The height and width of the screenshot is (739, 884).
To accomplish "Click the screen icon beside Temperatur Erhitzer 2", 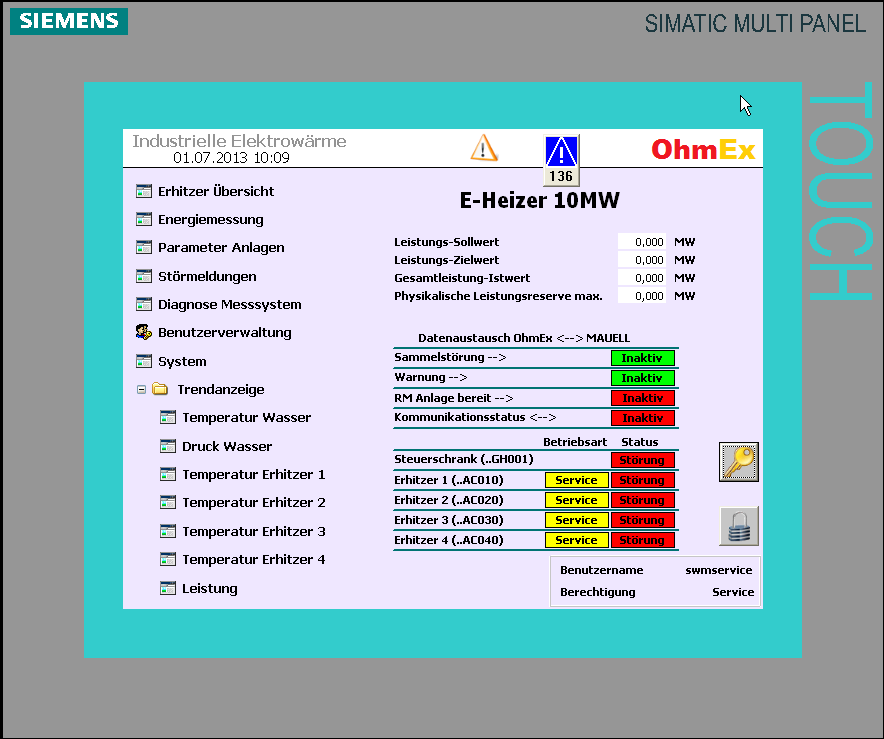I will (x=168, y=502).
